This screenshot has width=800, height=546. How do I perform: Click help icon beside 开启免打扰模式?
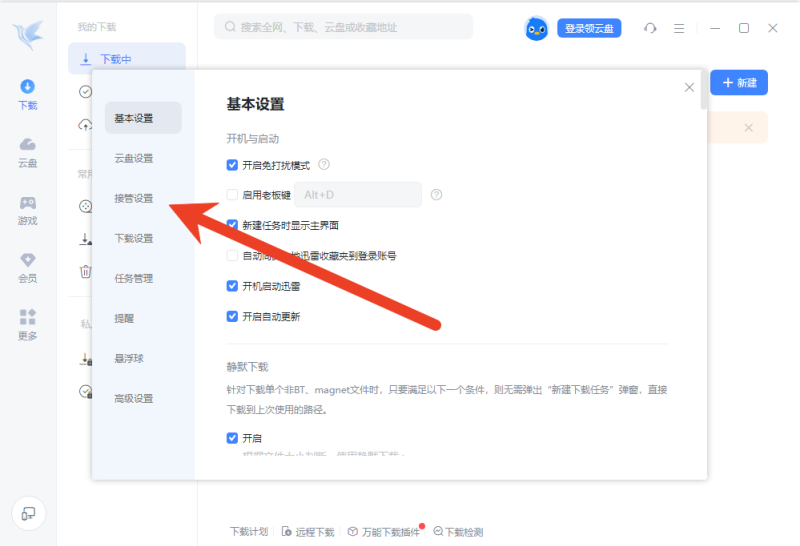point(324,164)
